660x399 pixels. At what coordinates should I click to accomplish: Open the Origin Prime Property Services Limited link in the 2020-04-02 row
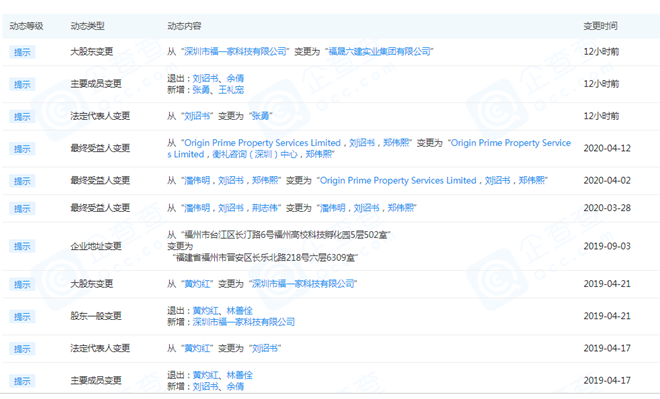[x=398, y=181]
